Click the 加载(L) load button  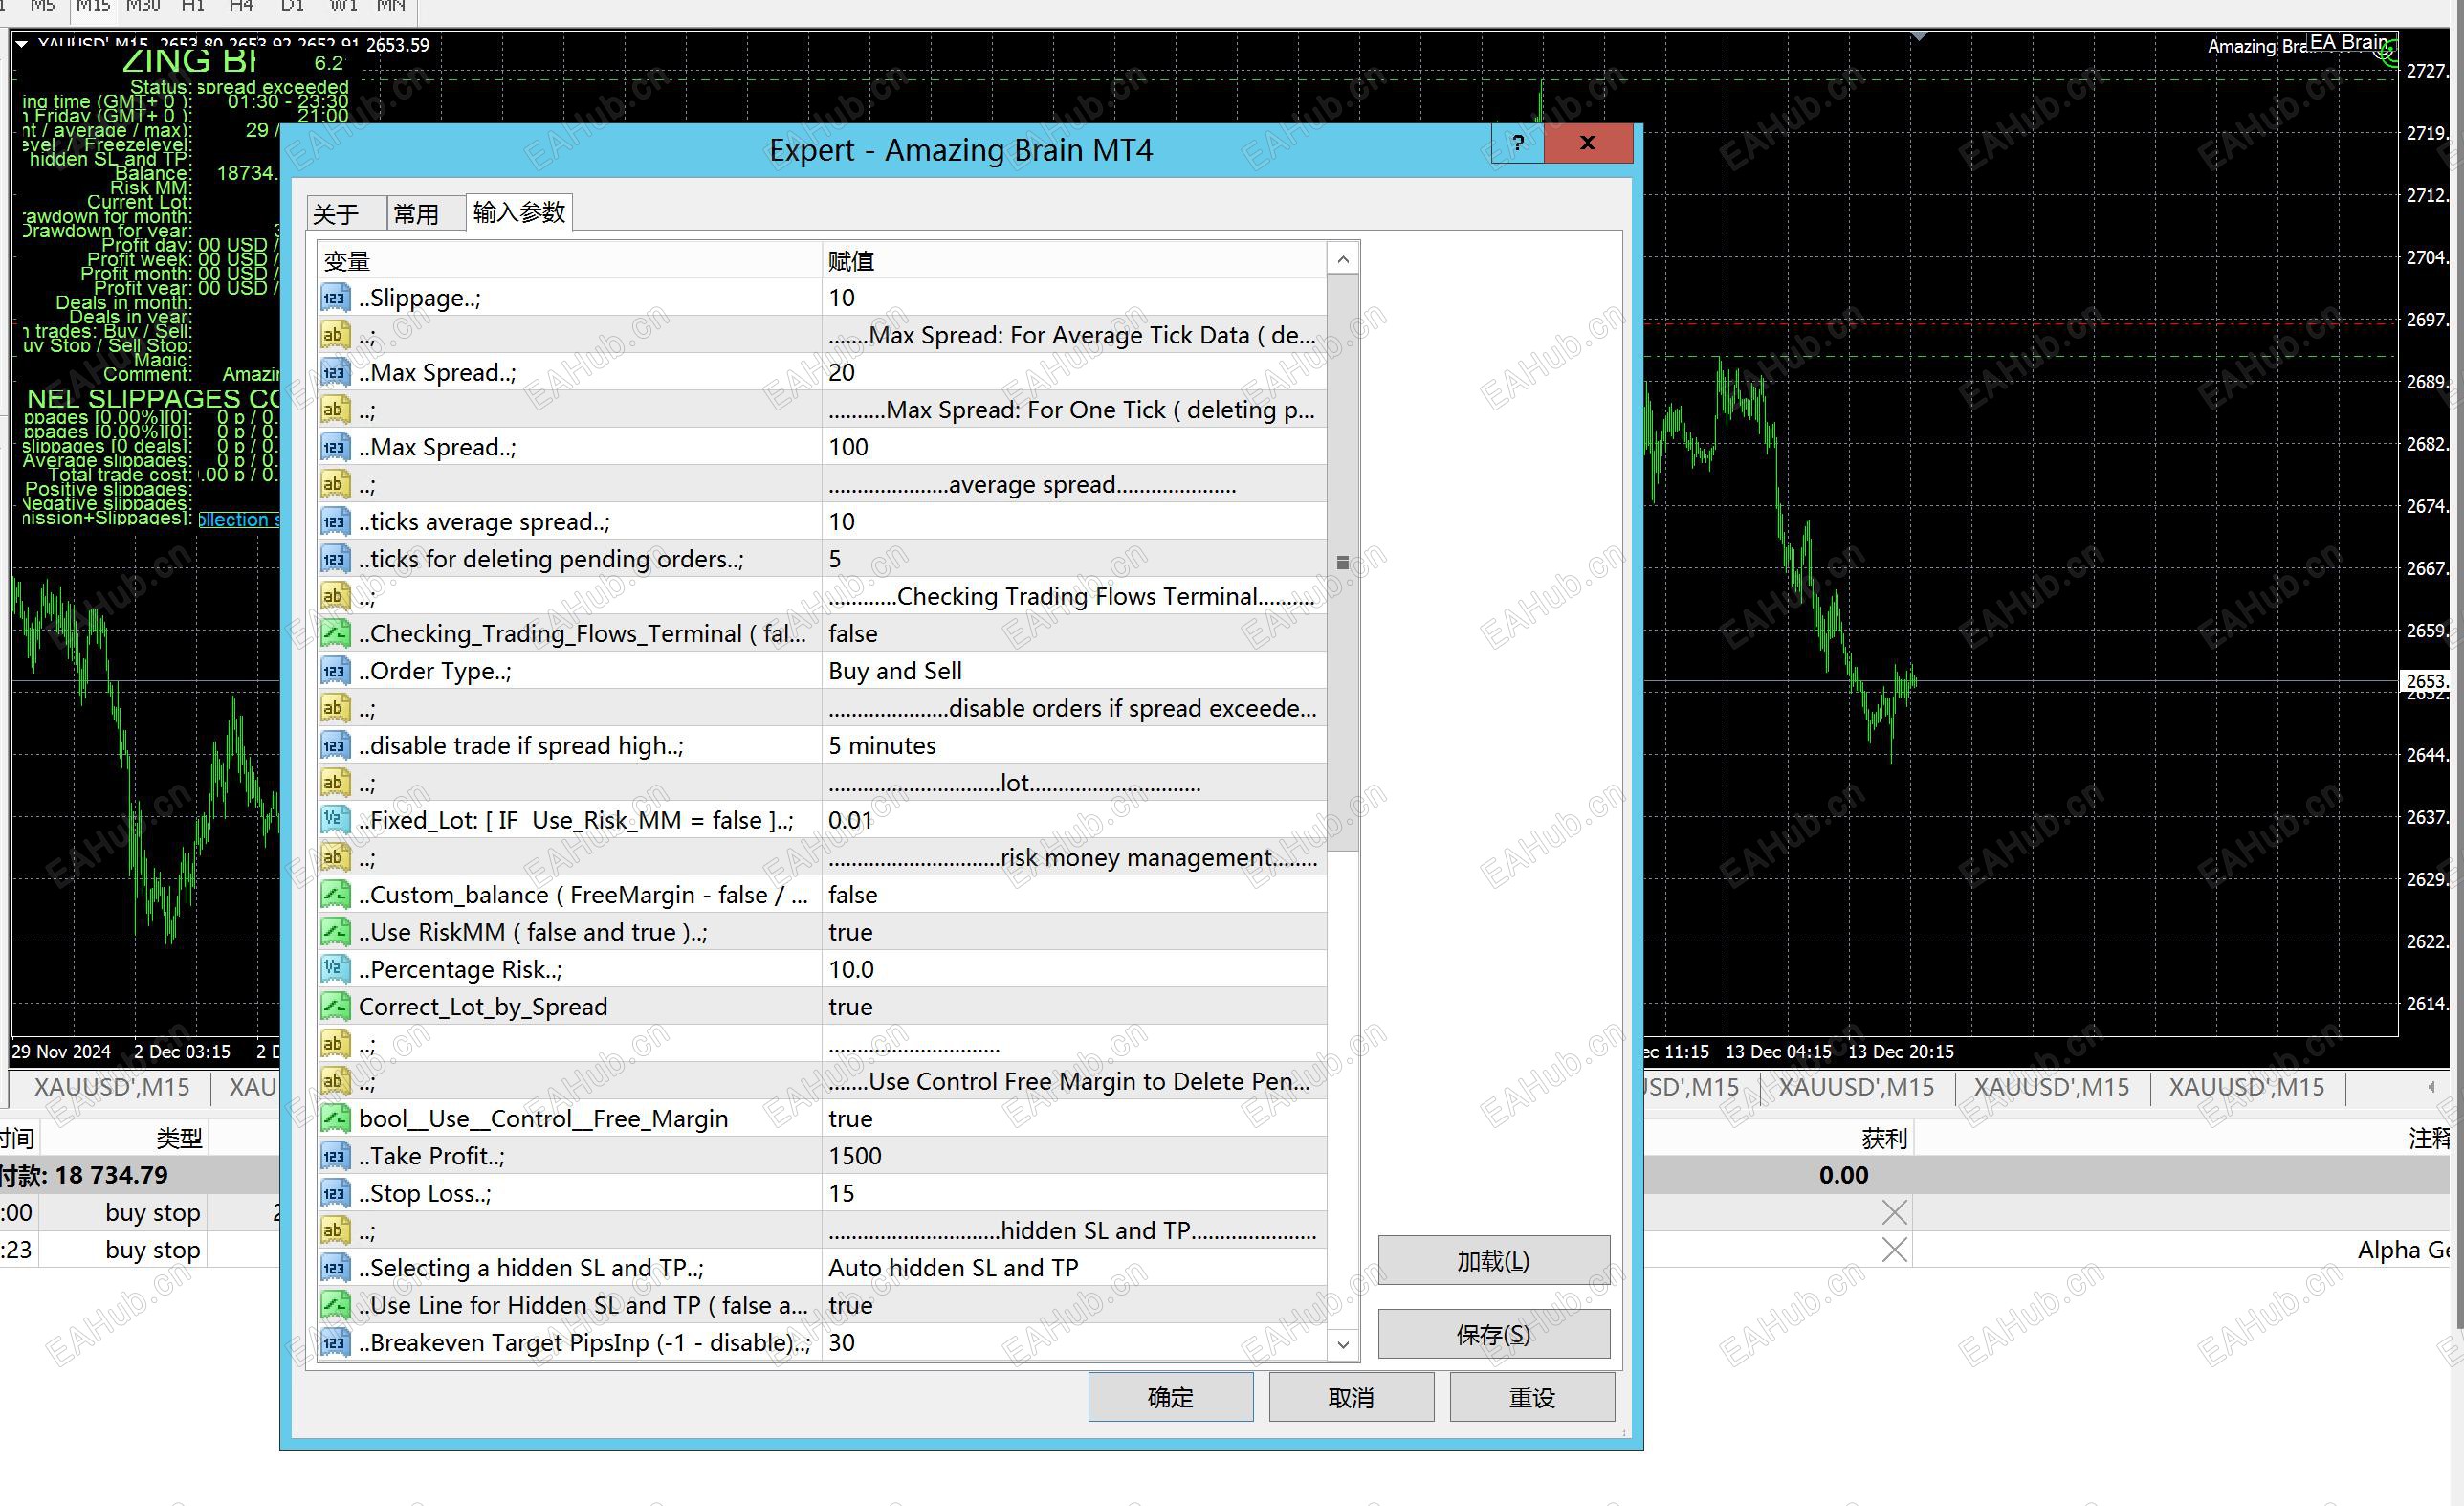click(x=1493, y=1260)
